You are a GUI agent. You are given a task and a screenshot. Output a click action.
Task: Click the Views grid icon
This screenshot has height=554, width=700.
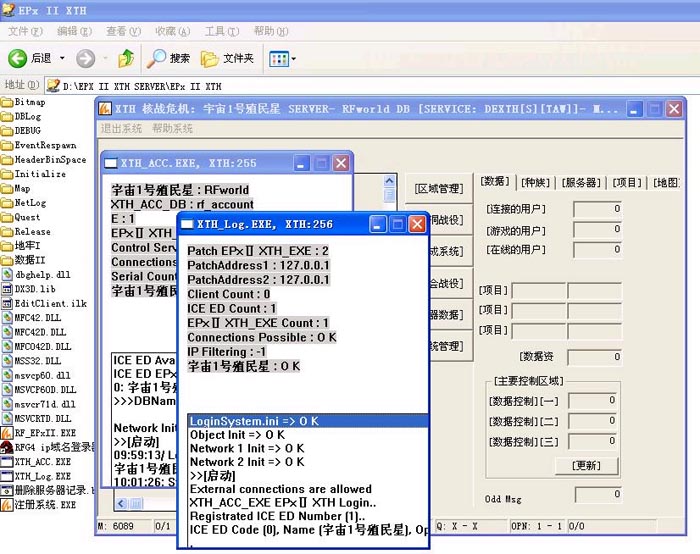[x=278, y=58]
